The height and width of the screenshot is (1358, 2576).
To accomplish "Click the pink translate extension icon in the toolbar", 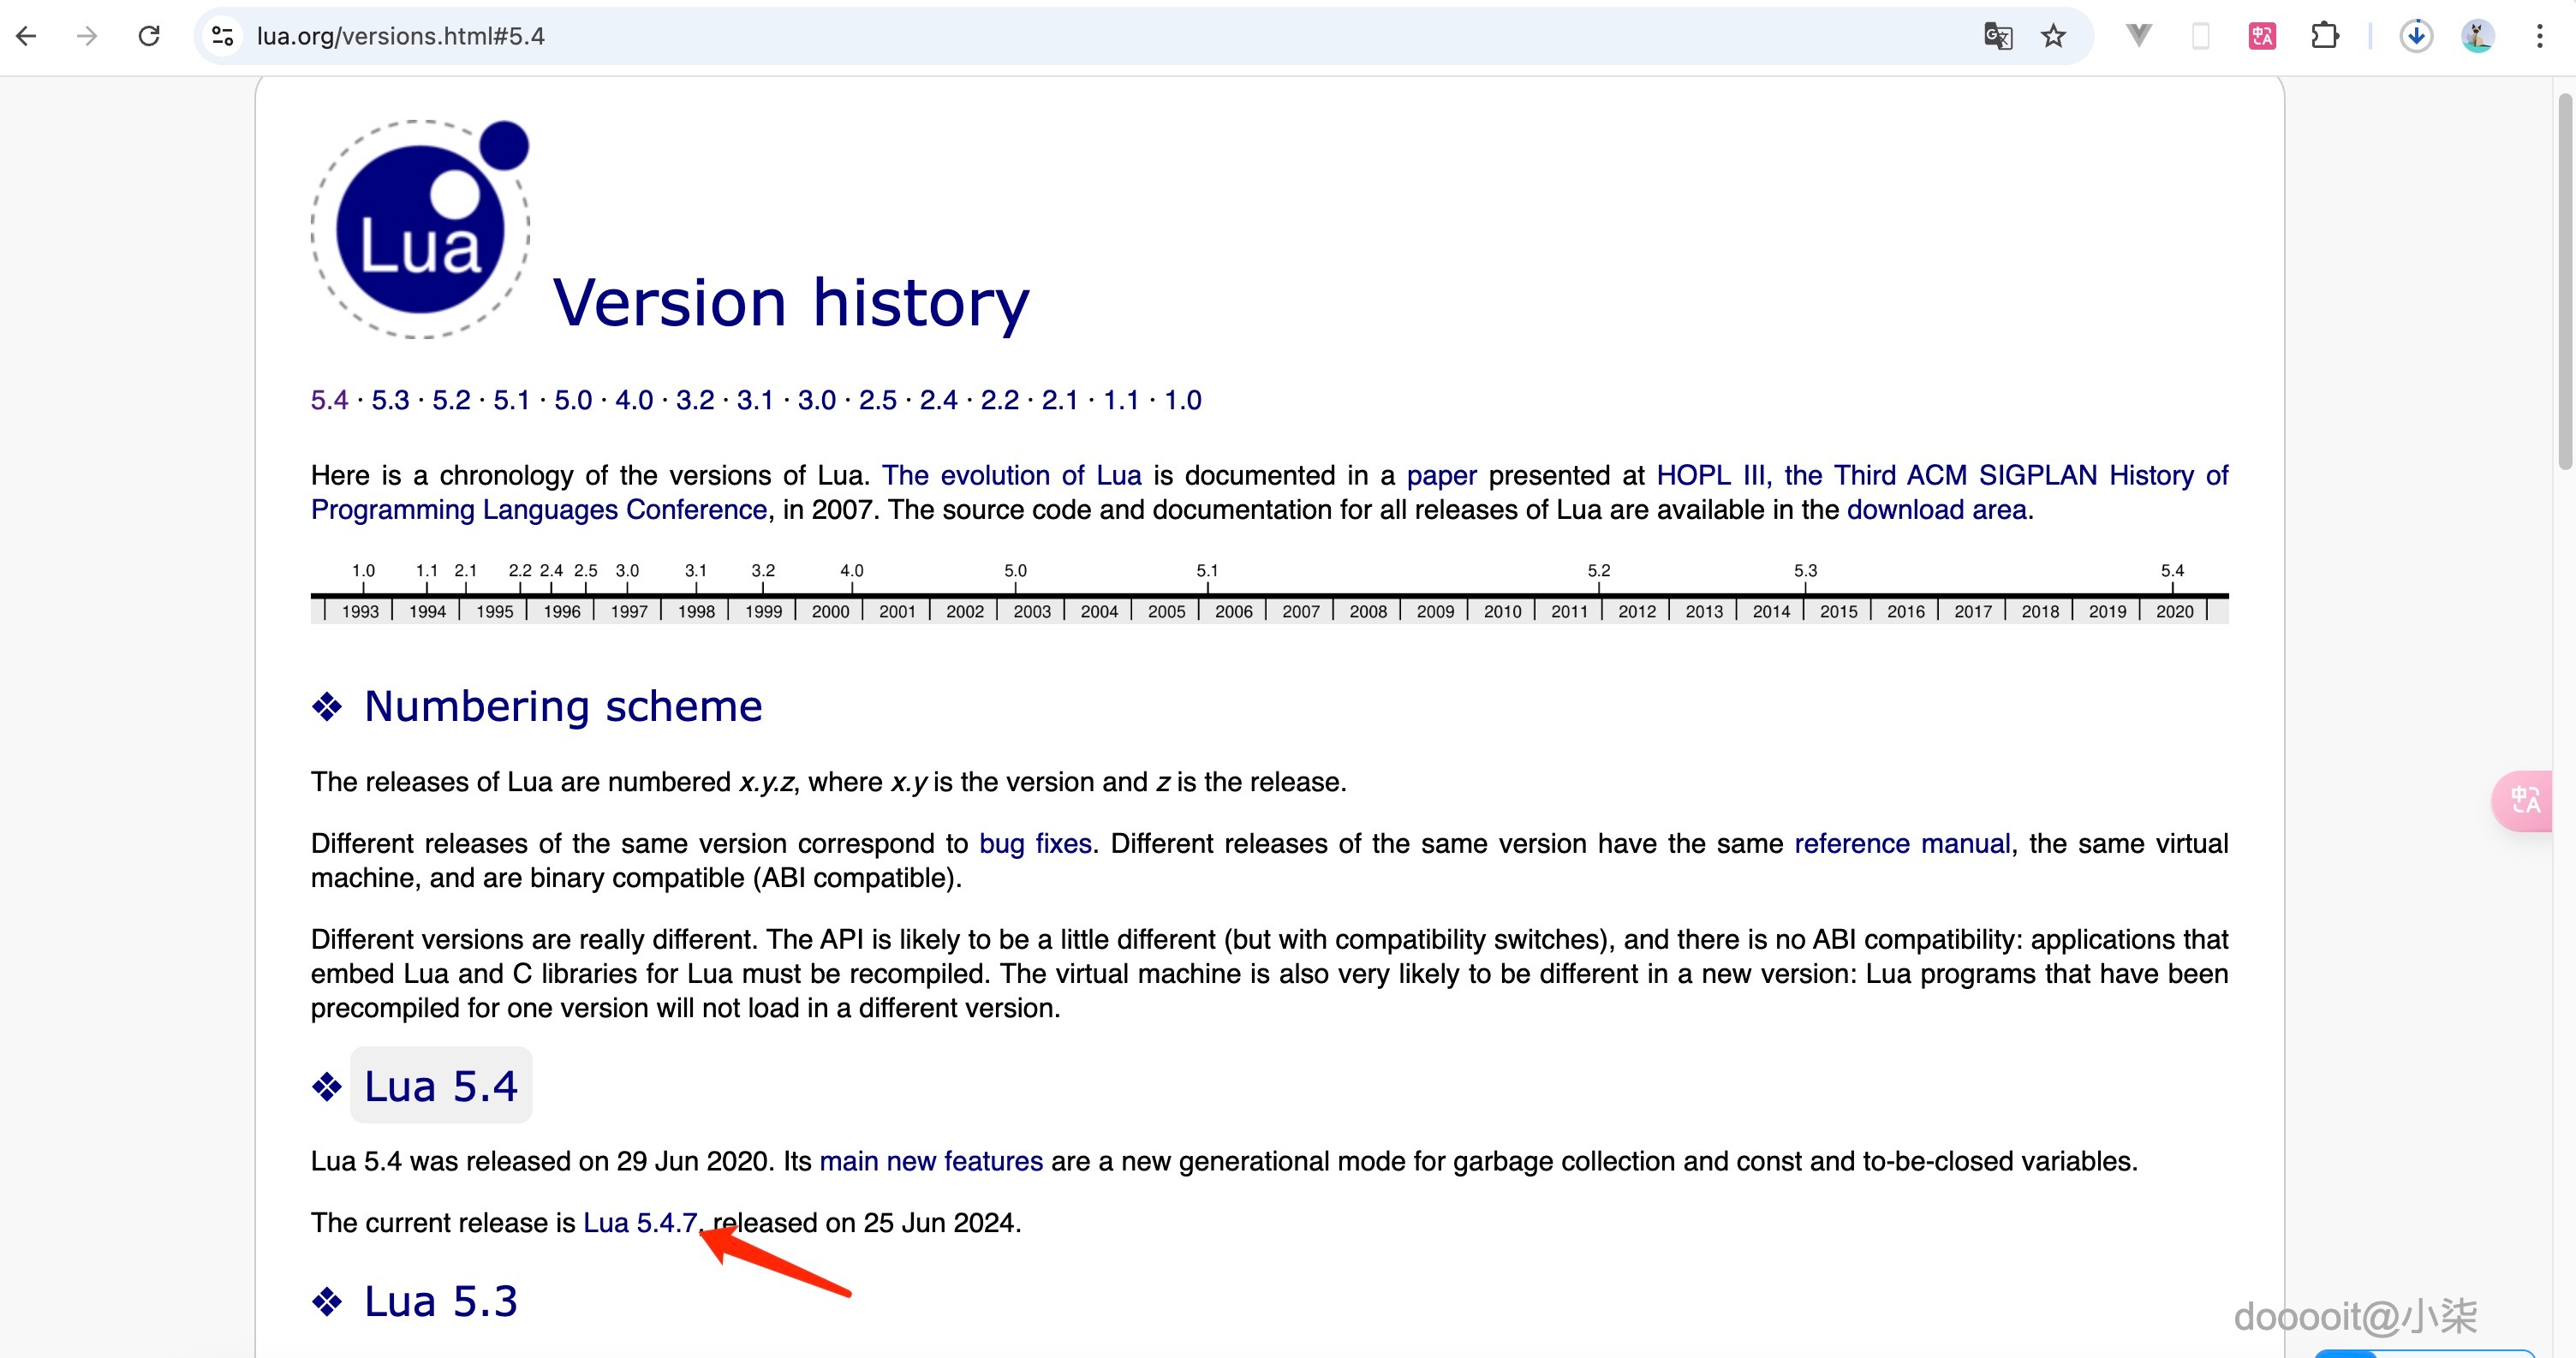I will tap(2262, 36).
